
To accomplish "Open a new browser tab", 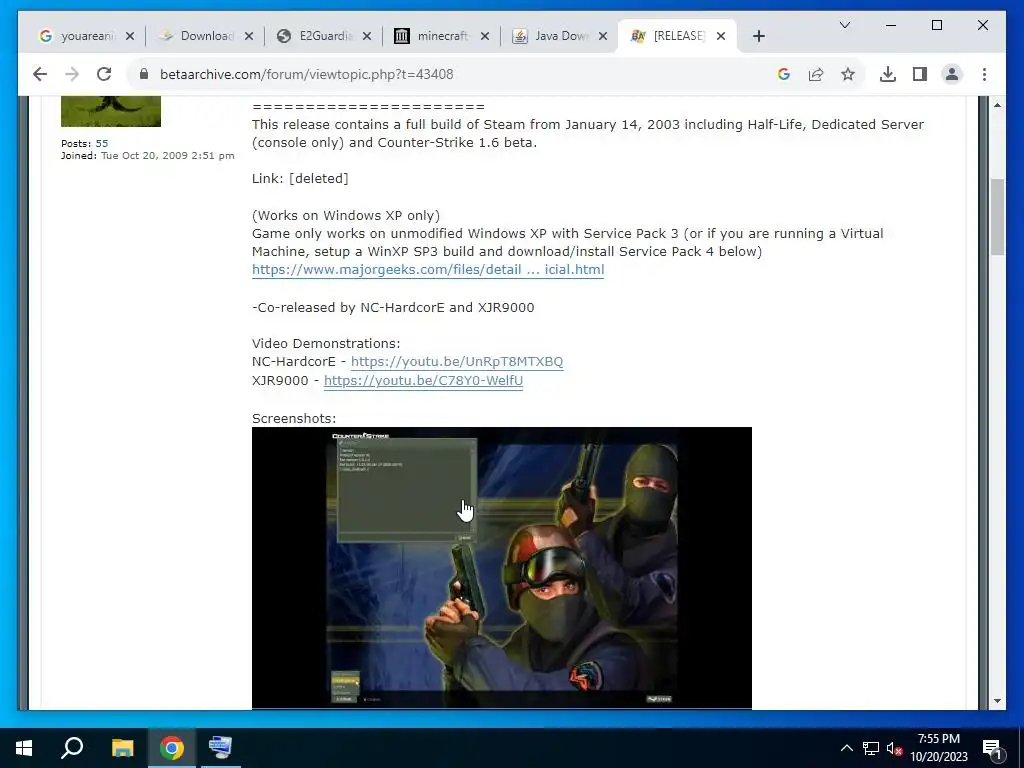I will pos(758,36).
